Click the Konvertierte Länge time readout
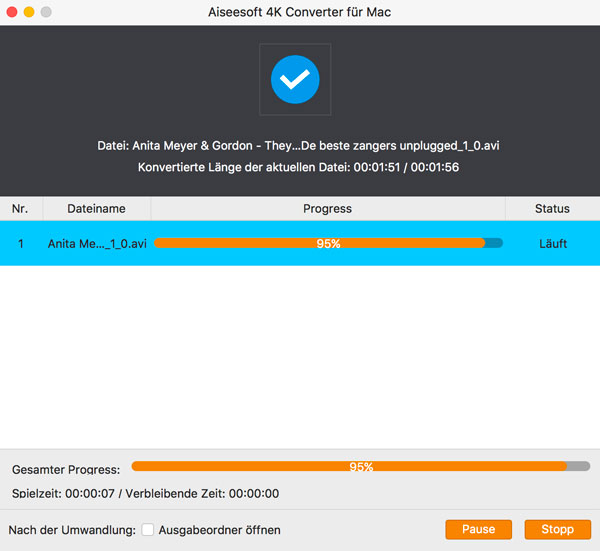The height and width of the screenshot is (551, 600). pyautogui.click(x=299, y=166)
